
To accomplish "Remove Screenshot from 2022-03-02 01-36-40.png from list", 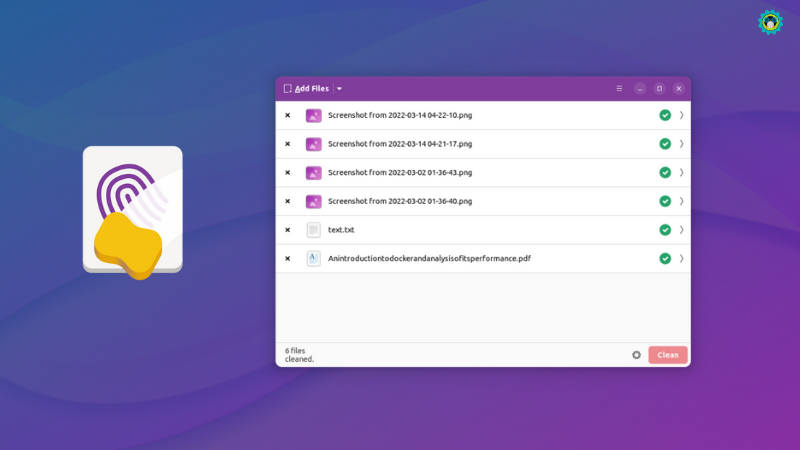I will click(288, 201).
